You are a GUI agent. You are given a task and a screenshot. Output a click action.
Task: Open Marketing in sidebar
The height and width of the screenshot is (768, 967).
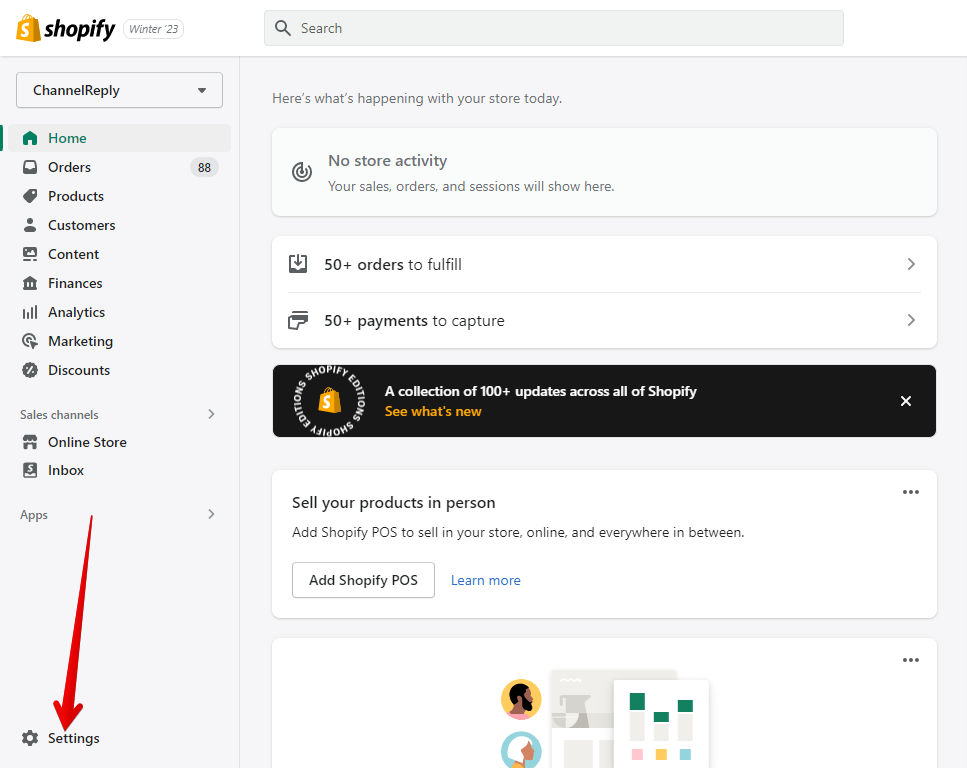pyautogui.click(x=80, y=341)
